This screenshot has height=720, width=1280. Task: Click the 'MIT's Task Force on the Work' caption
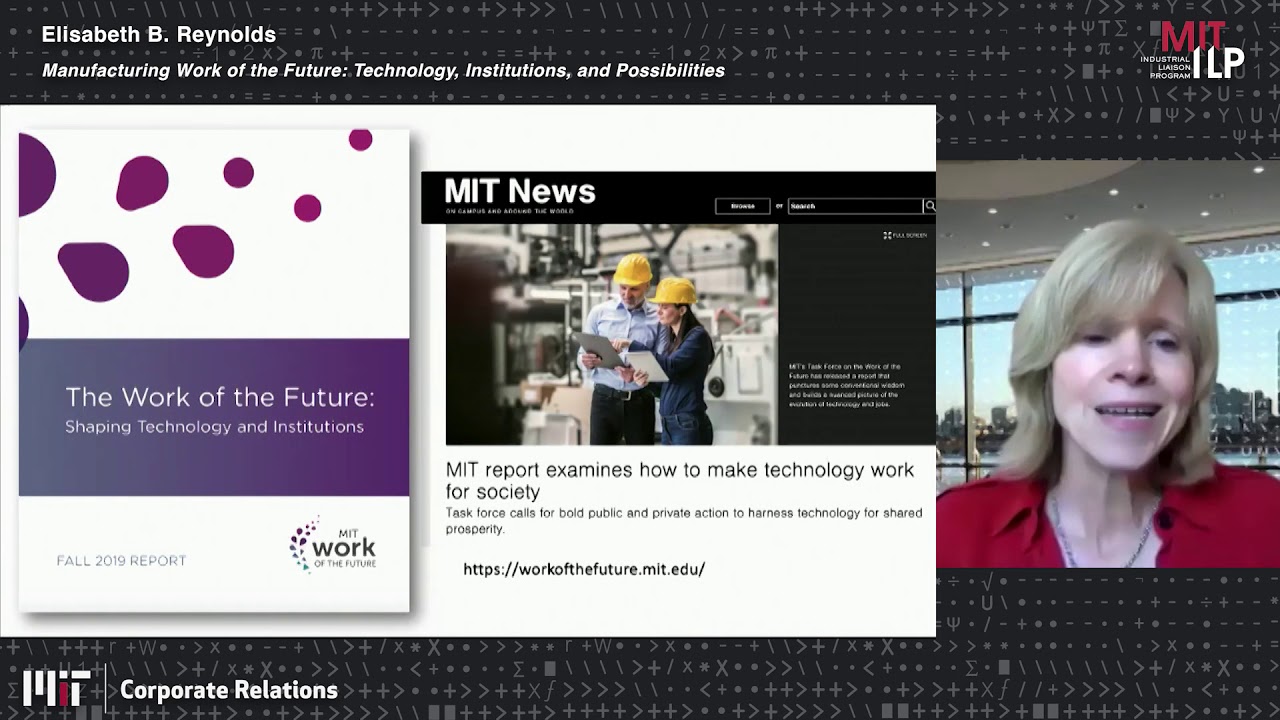pos(846,385)
